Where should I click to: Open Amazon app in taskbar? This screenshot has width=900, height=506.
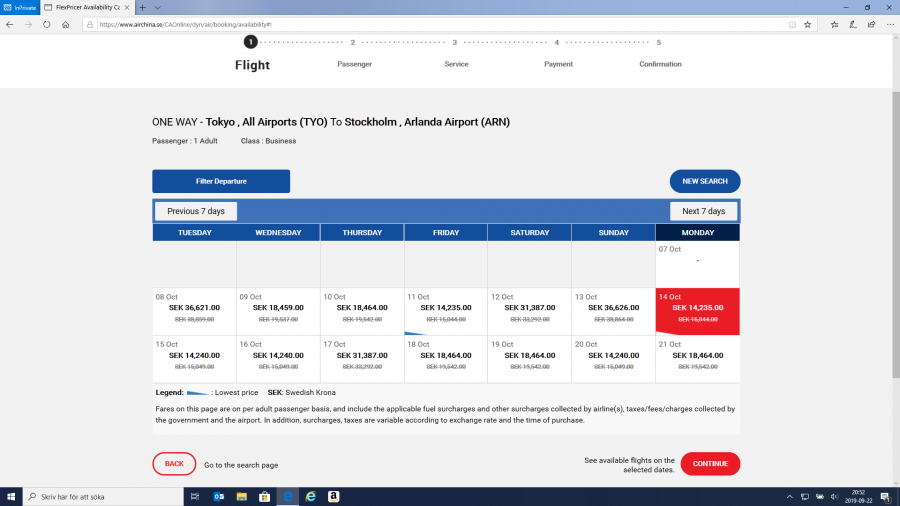(x=333, y=496)
